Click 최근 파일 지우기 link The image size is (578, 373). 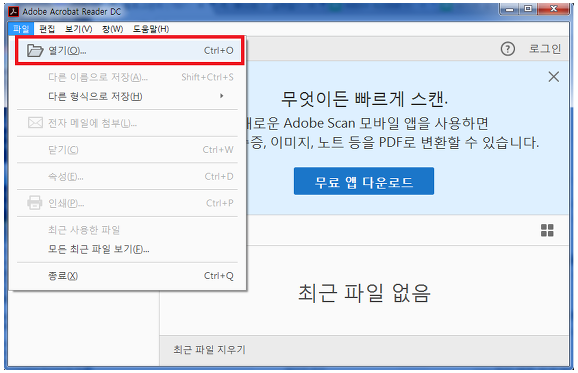point(209,349)
